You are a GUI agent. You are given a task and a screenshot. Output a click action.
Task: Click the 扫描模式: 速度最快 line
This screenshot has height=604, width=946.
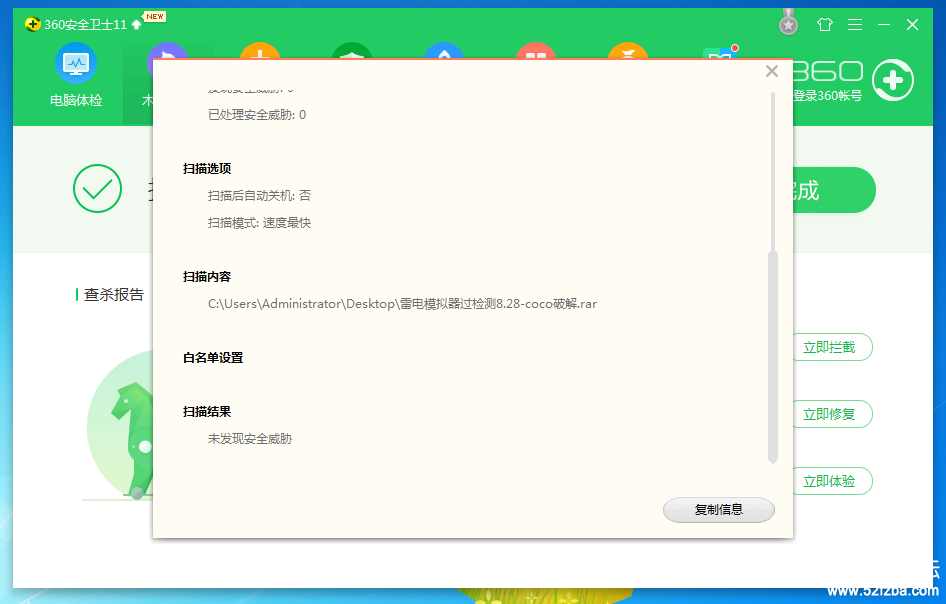259,223
